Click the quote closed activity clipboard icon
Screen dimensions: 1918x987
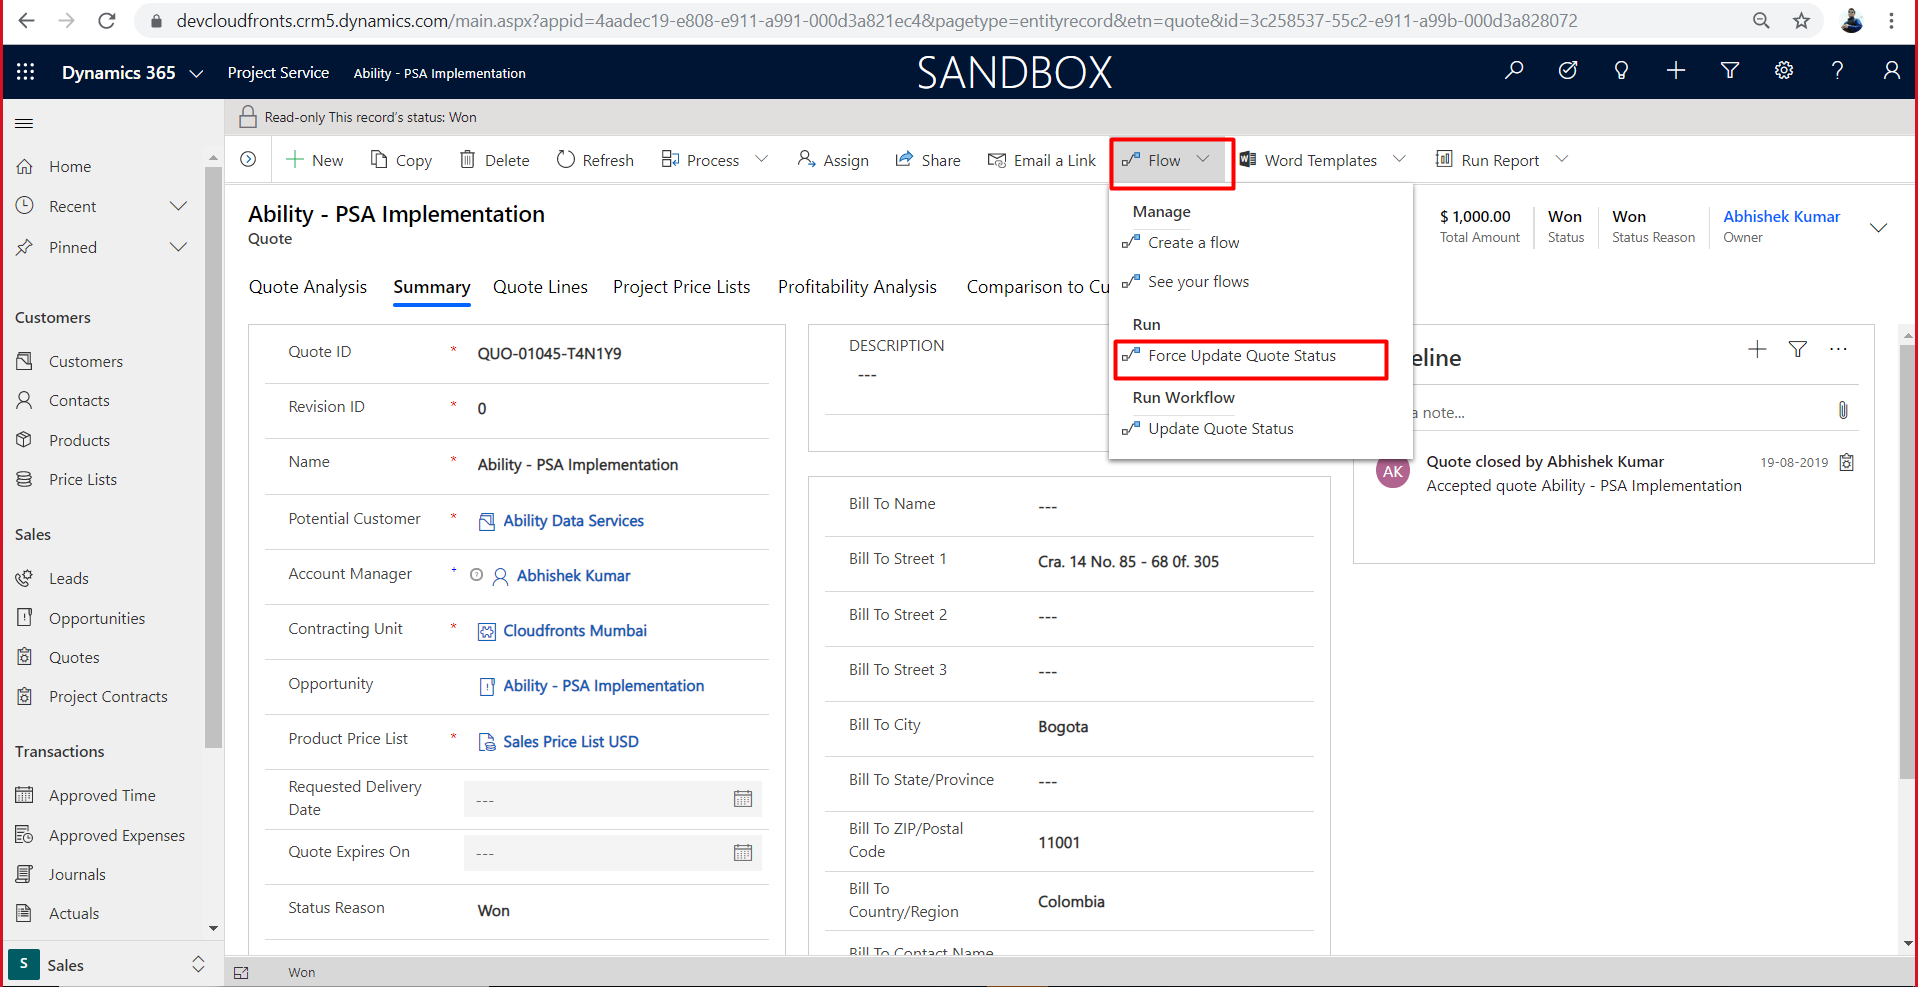tap(1847, 462)
